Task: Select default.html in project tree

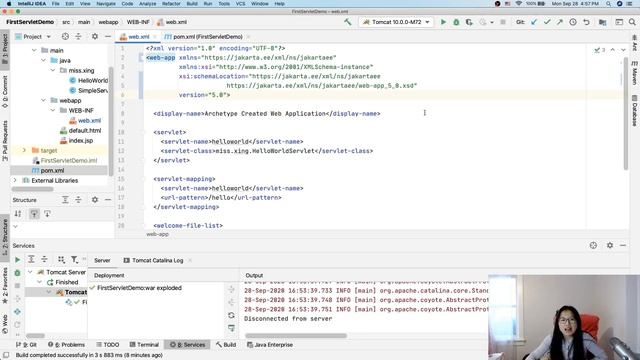Action: click(x=84, y=131)
